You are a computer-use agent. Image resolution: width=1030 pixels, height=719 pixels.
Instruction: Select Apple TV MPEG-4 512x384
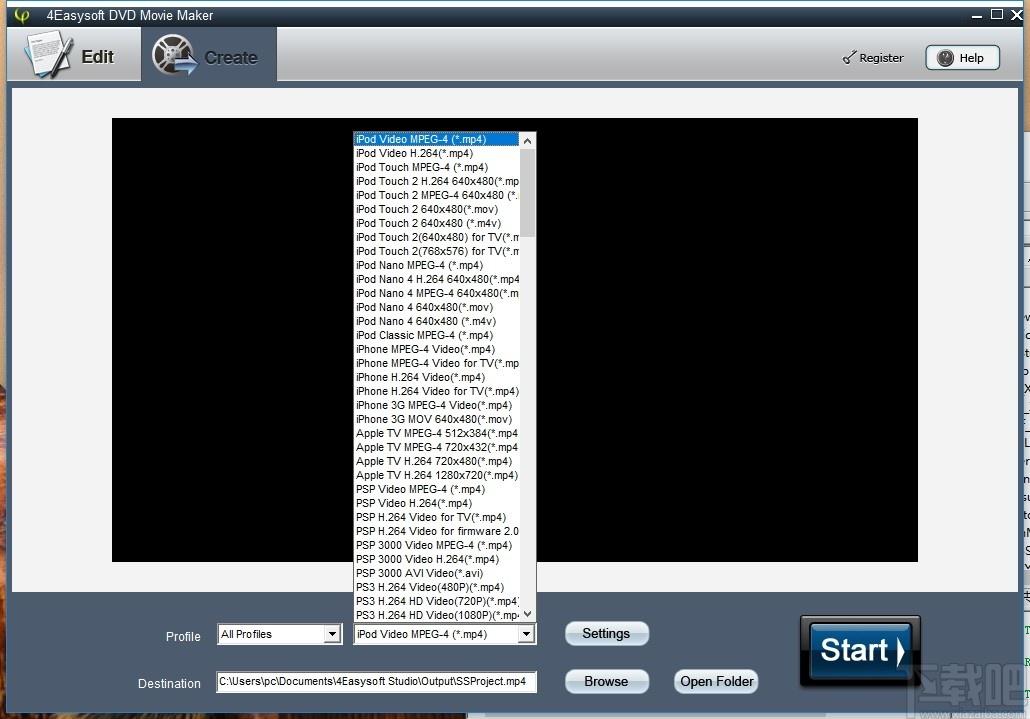click(437, 433)
